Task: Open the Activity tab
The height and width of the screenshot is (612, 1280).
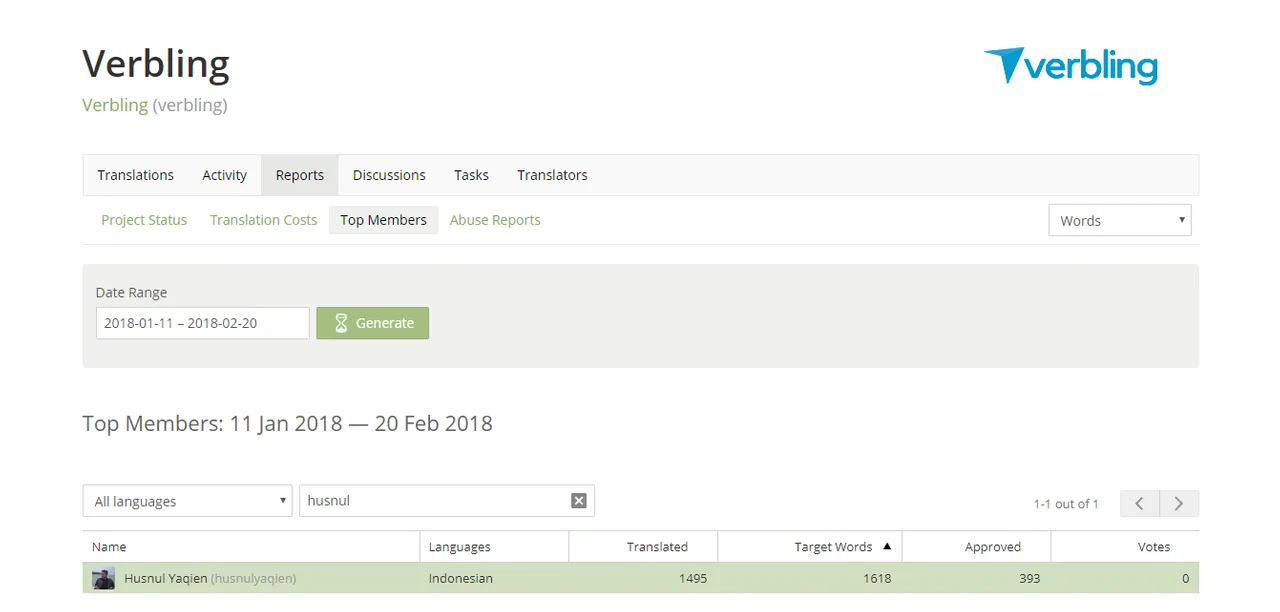Action: coord(224,175)
